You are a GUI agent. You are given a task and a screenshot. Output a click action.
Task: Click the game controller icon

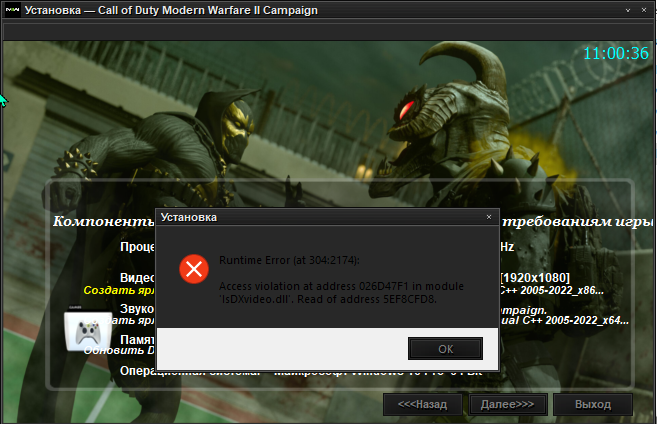tap(87, 331)
